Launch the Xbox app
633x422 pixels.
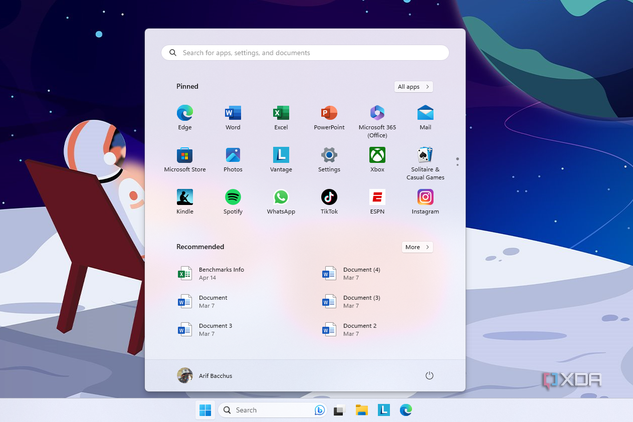pos(377,160)
